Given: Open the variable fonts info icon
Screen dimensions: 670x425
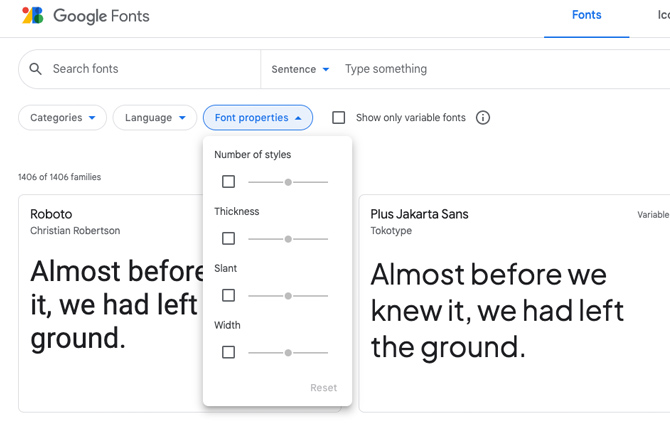Looking at the screenshot, I should tap(483, 117).
